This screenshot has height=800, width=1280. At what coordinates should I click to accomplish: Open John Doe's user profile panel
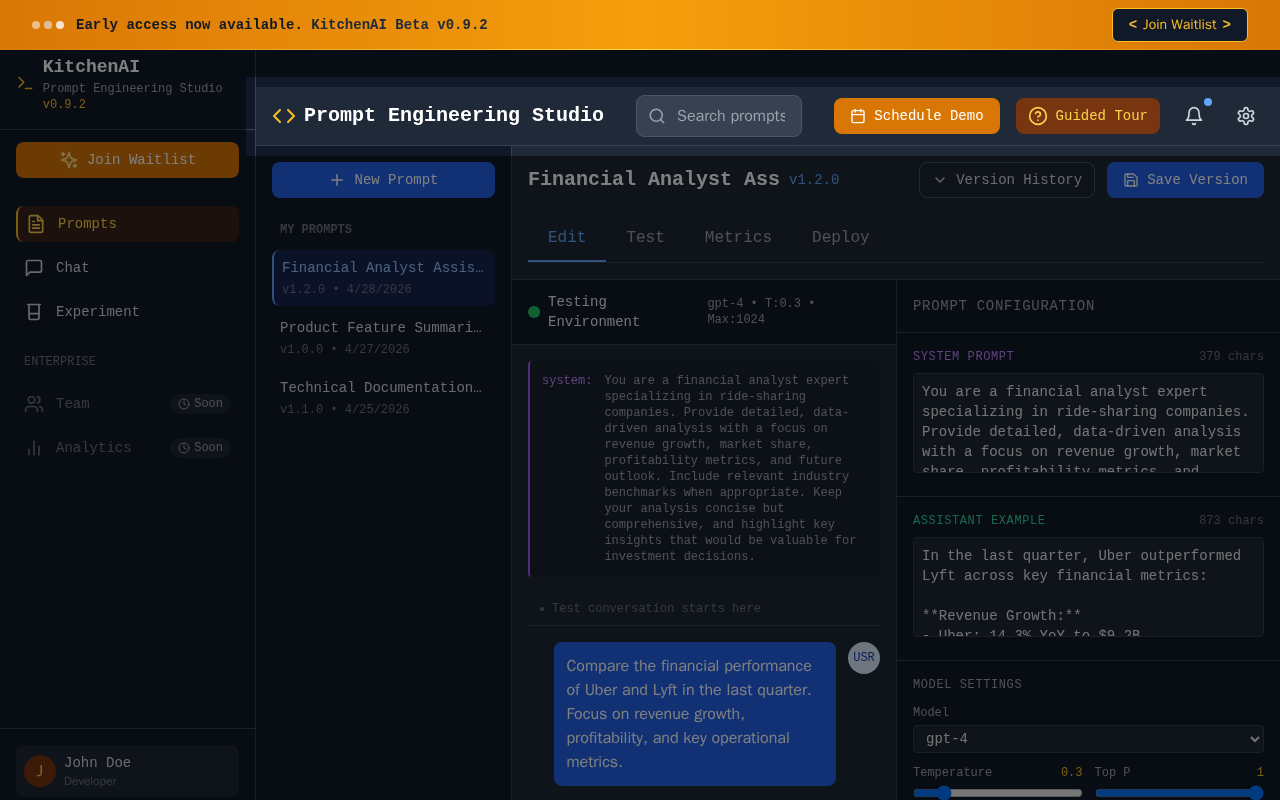(127, 771)
